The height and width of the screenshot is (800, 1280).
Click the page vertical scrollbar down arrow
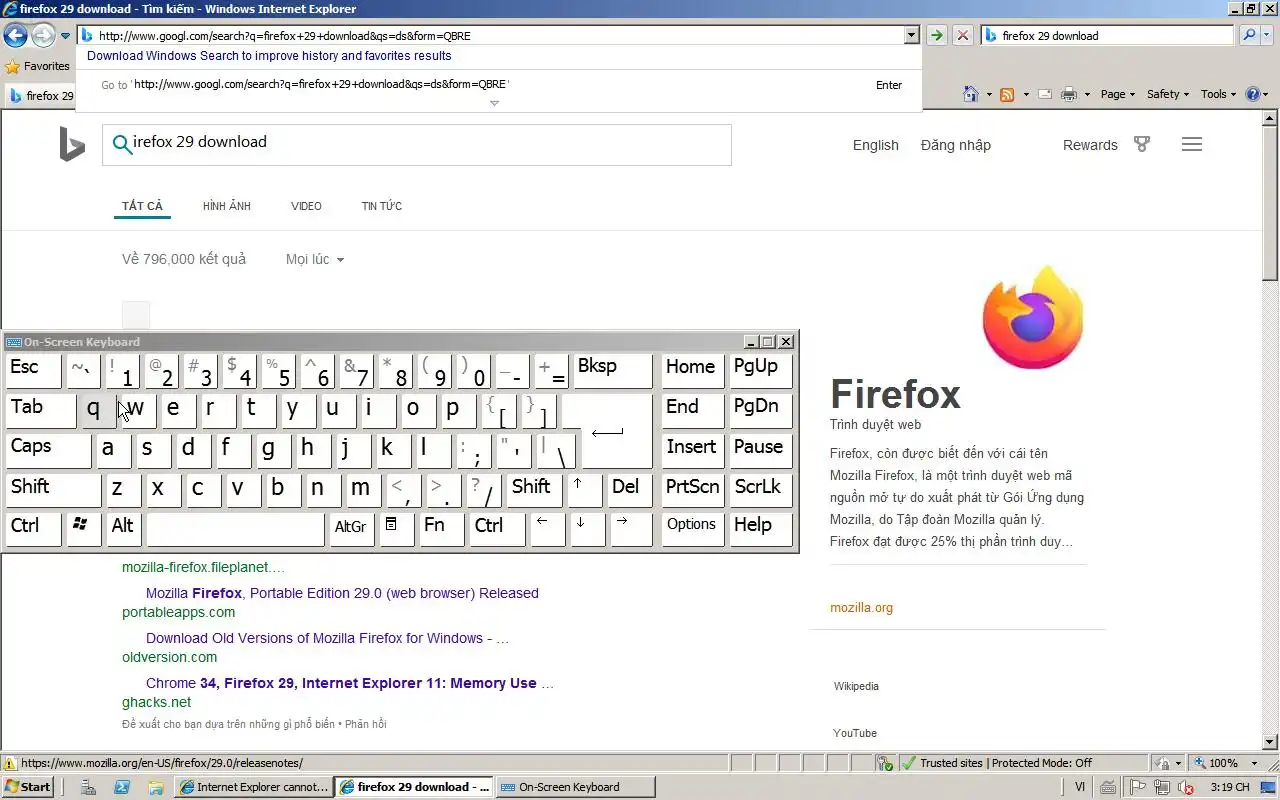point(1270,742)
